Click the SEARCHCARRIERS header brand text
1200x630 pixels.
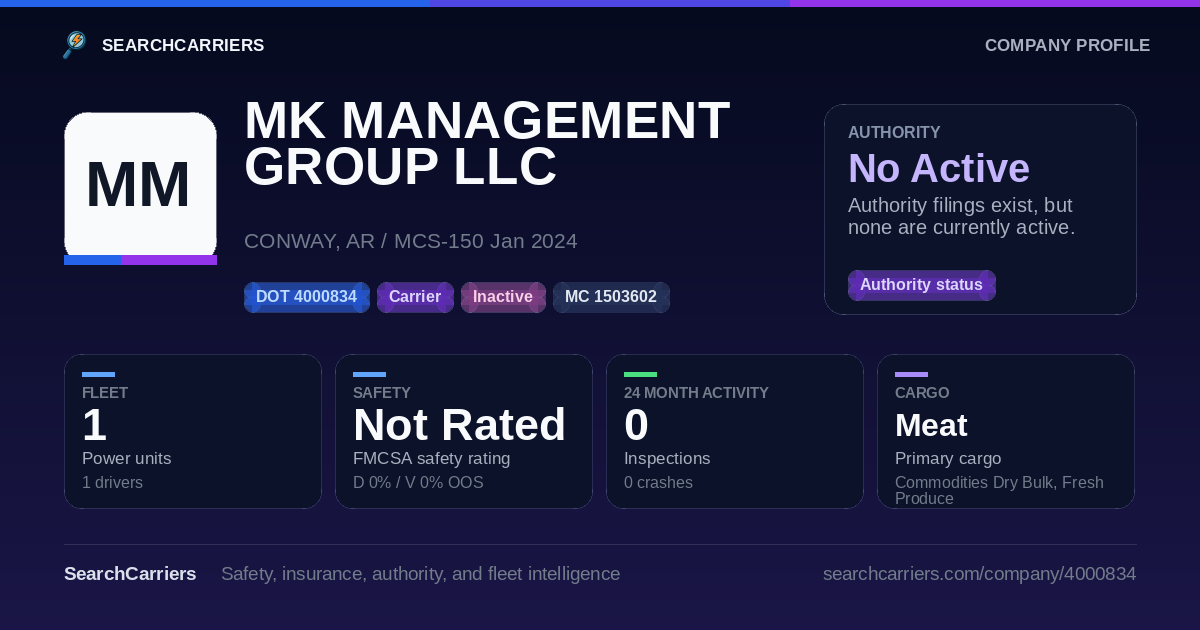pyautogui.click(x=183, y=45)
